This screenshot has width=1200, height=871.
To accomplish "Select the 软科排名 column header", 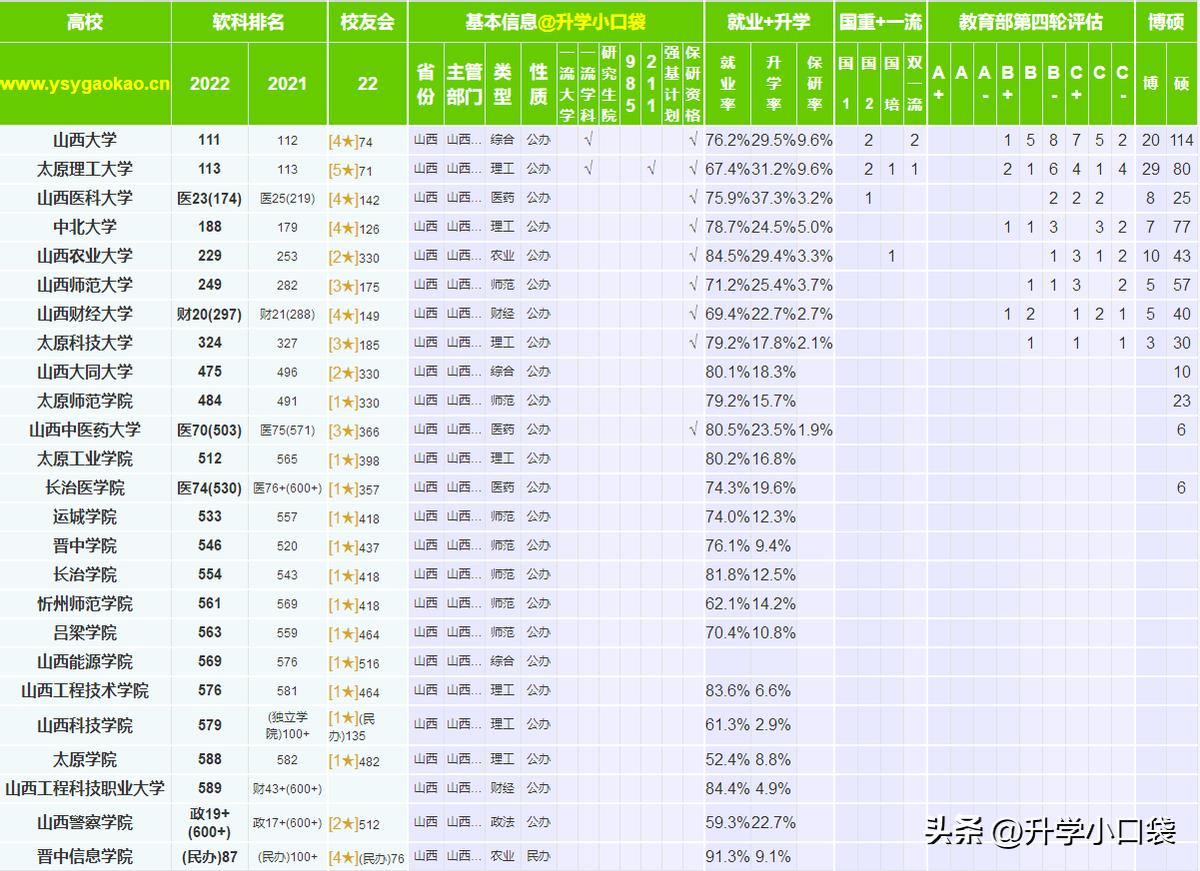I will (x=249, y=22).
